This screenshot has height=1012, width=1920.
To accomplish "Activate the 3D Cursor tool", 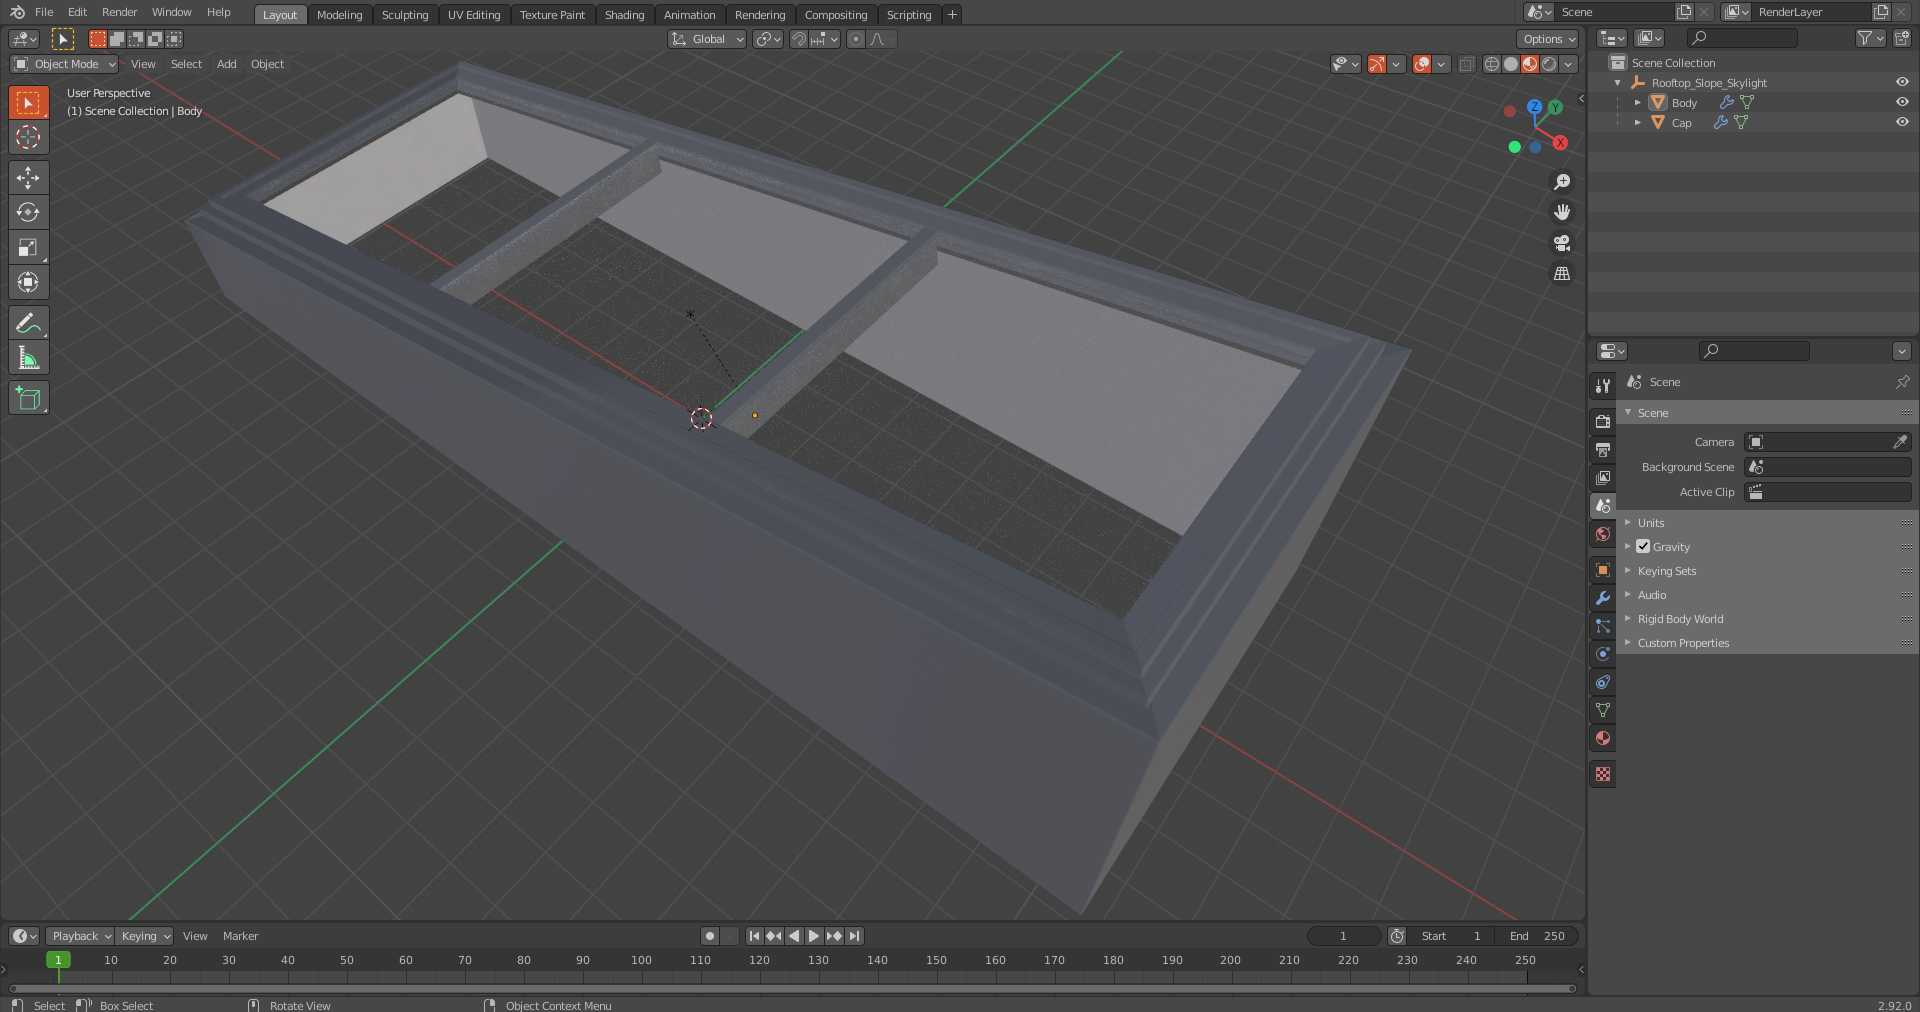I will (28, 137).
